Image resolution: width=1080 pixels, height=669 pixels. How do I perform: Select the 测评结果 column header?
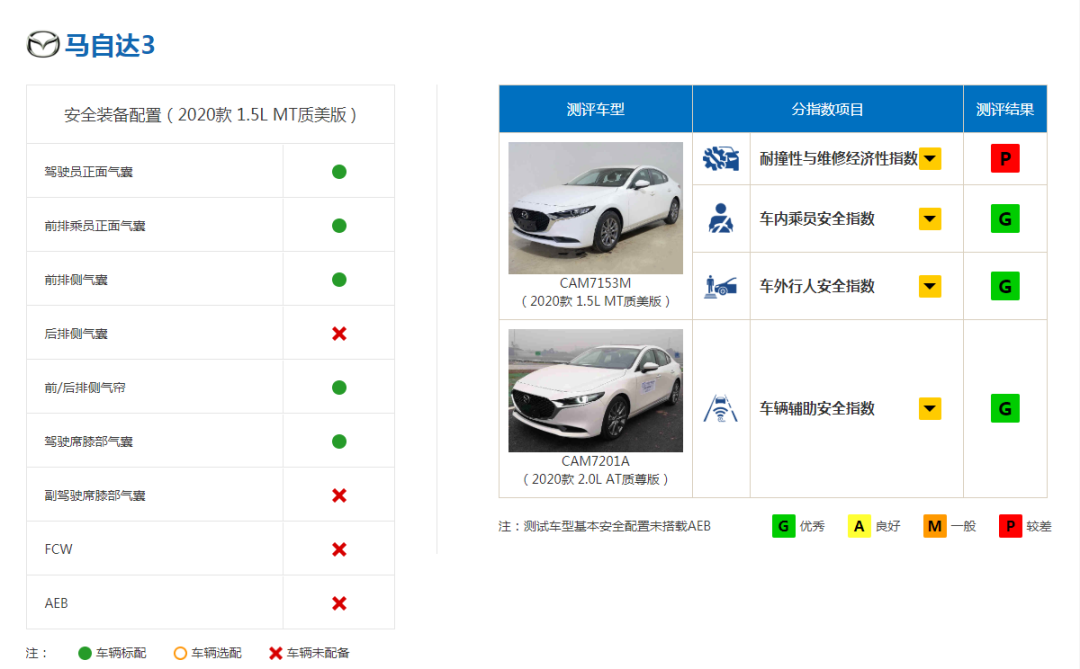(x=1005, y=109)
